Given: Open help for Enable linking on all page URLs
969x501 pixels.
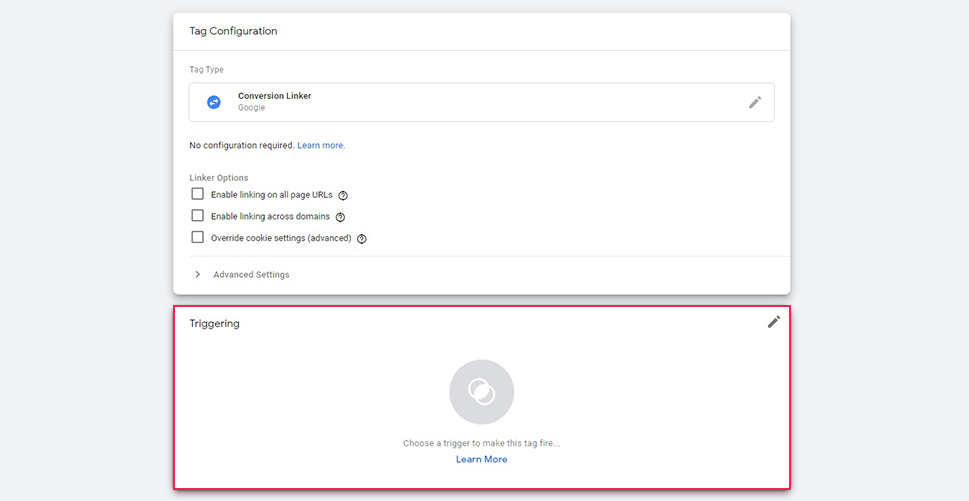Looking at the screenshot, I should point(343,195).
